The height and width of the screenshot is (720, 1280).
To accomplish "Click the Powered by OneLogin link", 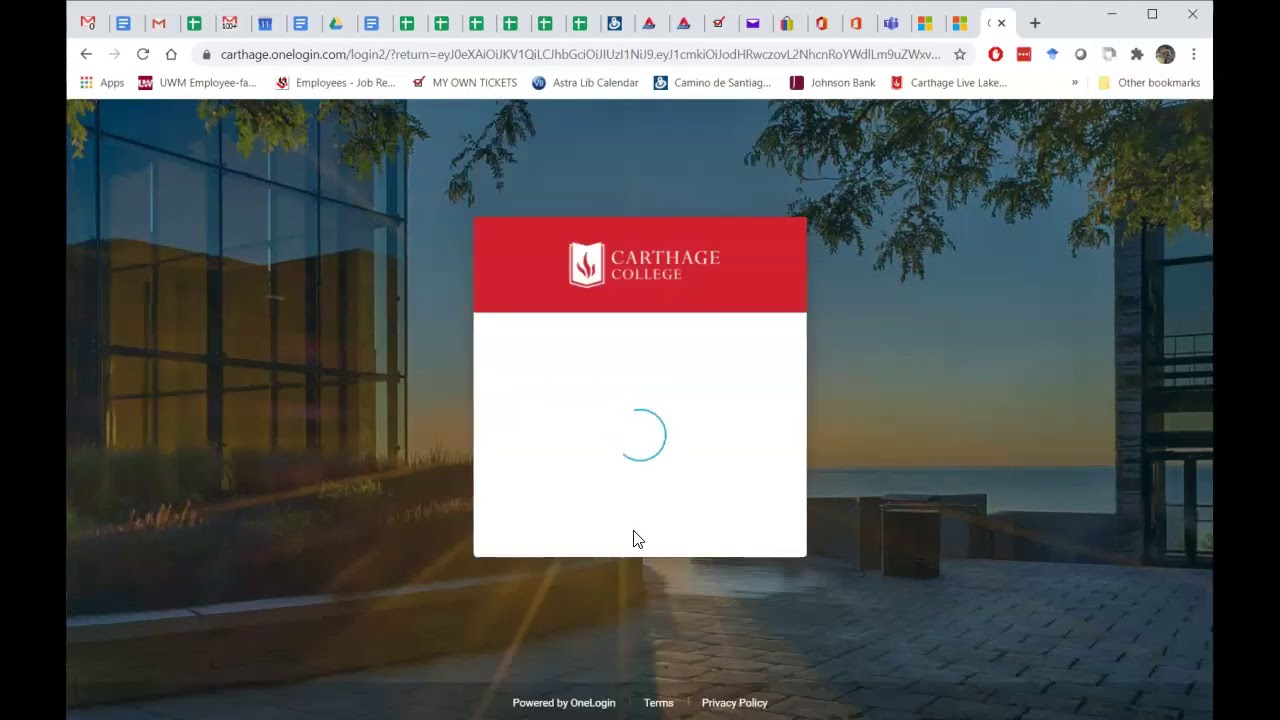I will pos(564,703).
